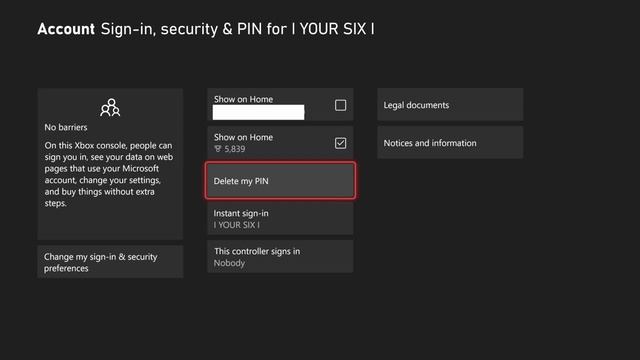Click the "Nobody" value text

[229, 263]
